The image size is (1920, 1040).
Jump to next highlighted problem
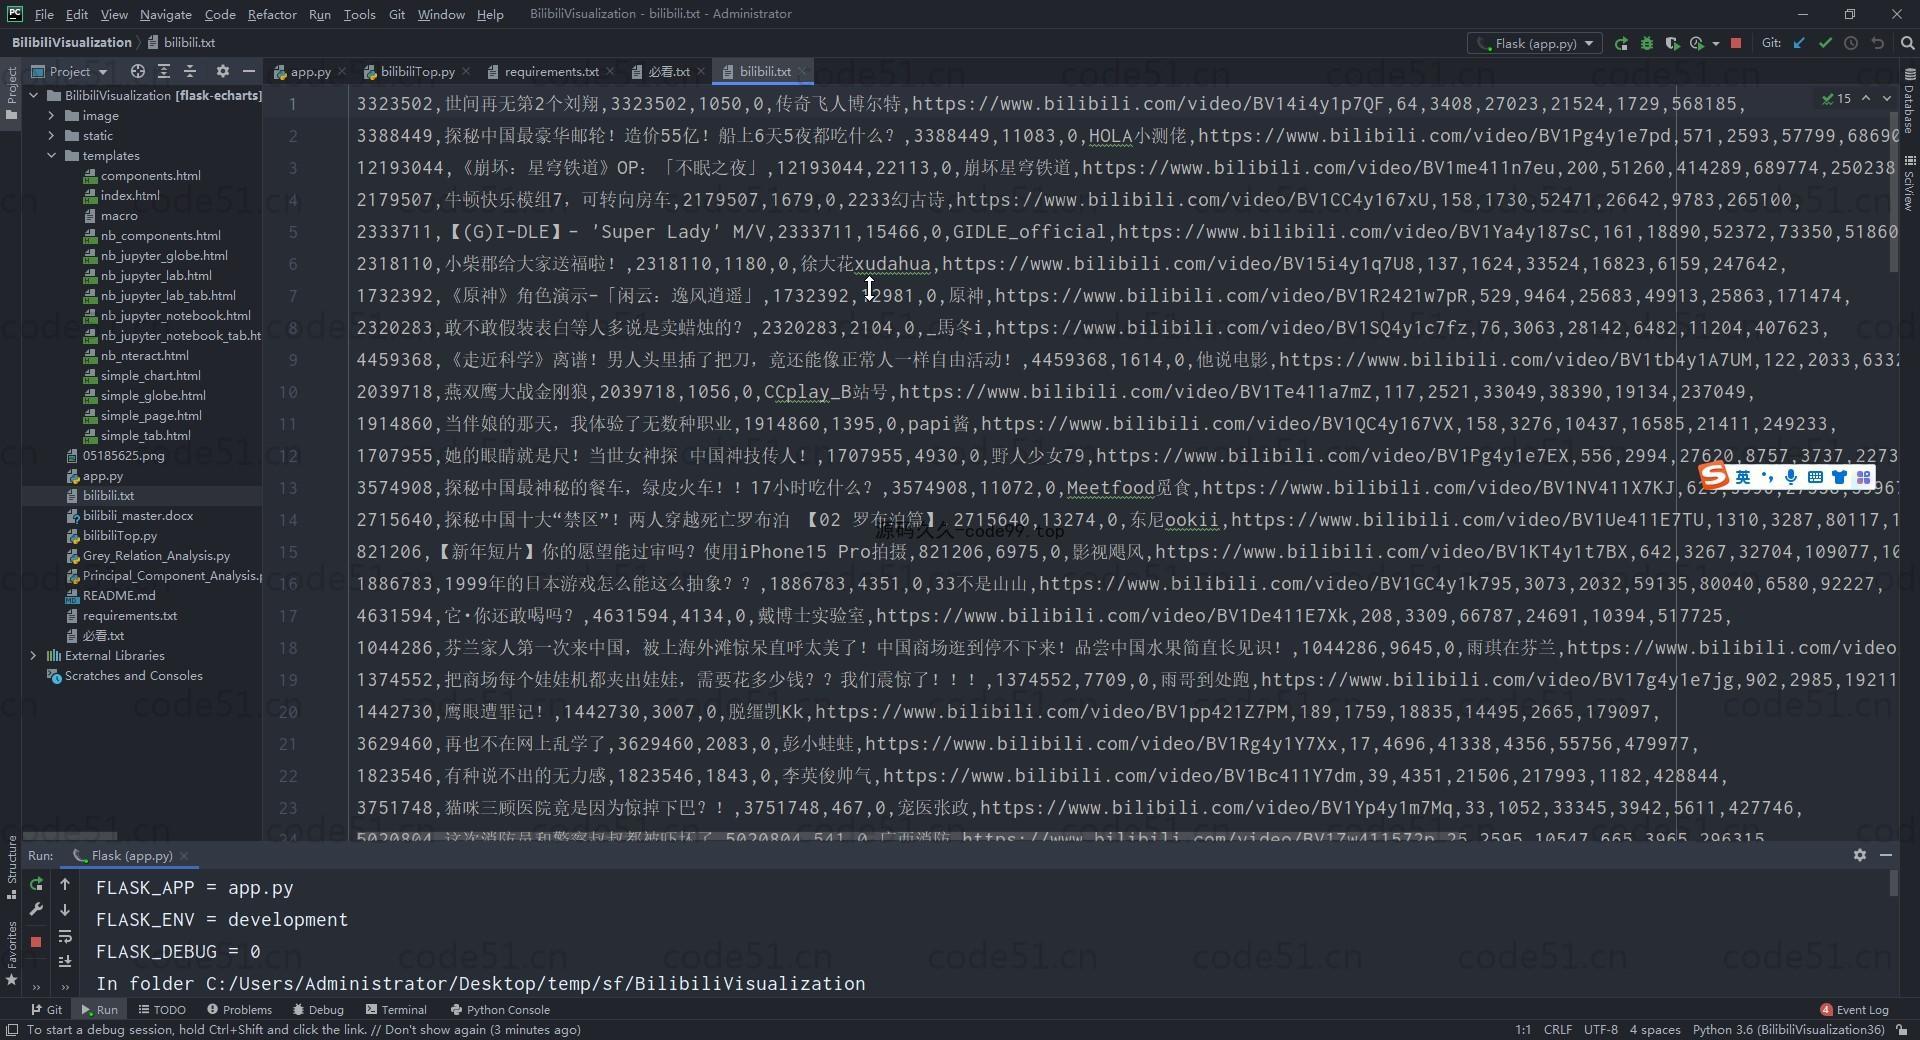pyautogui.click(x=1887, y=99)
